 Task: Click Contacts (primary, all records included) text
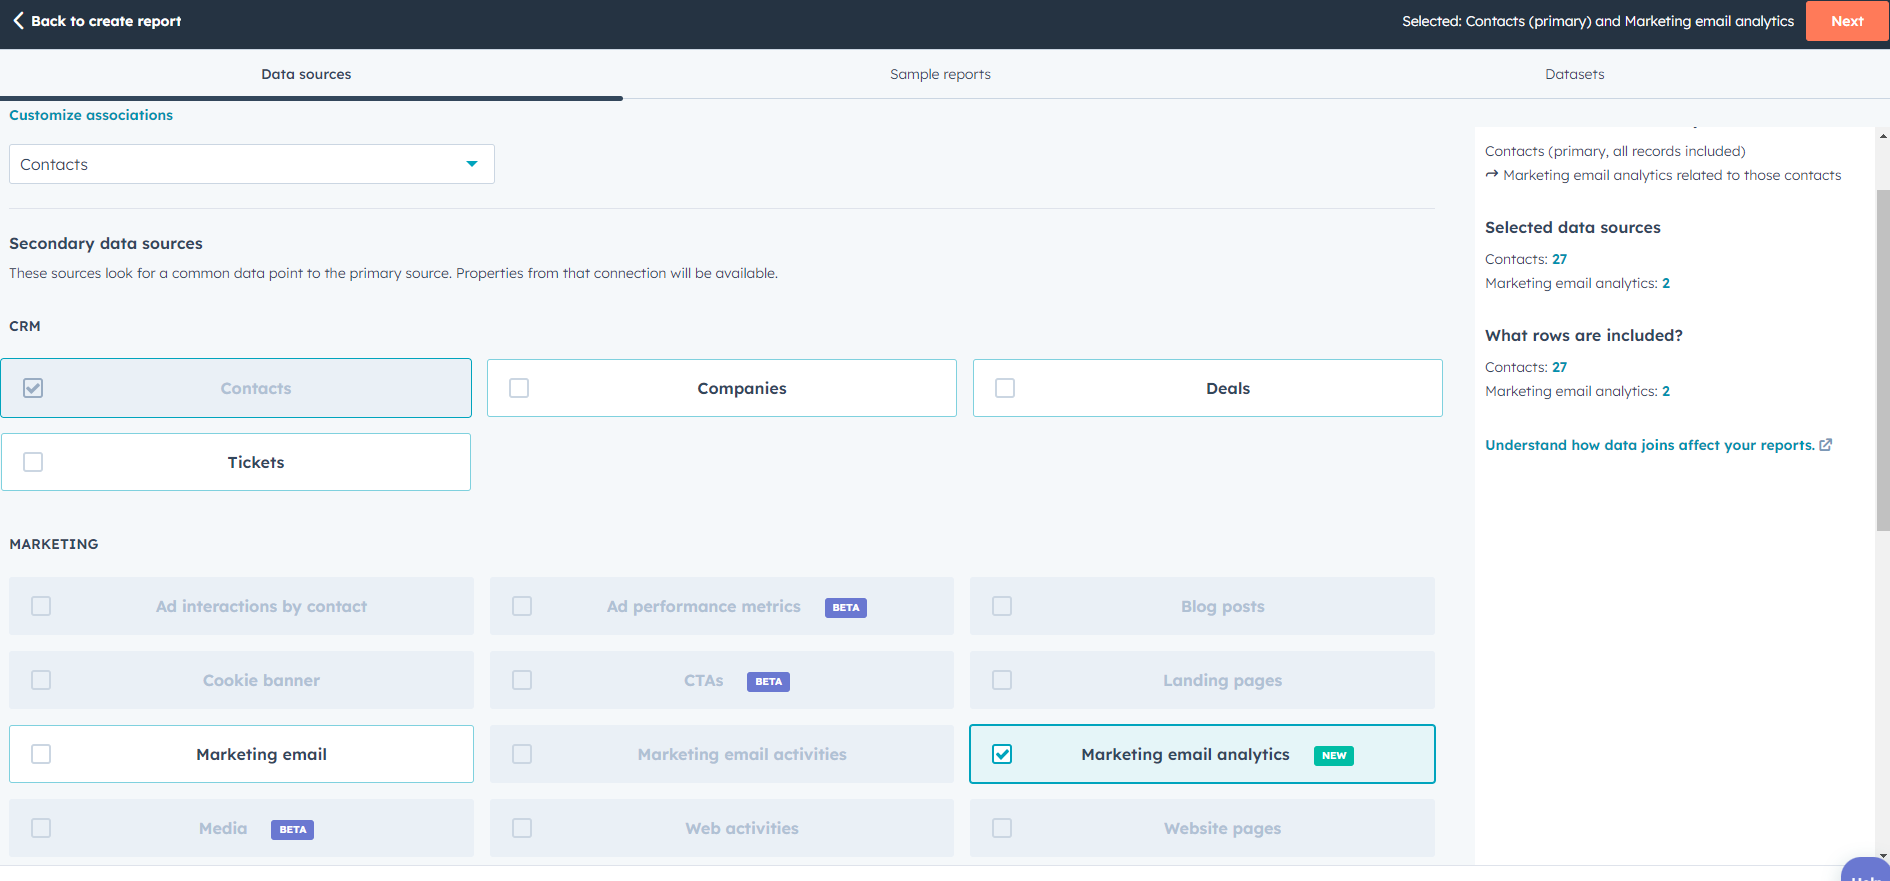click(x=1615, y=151)
